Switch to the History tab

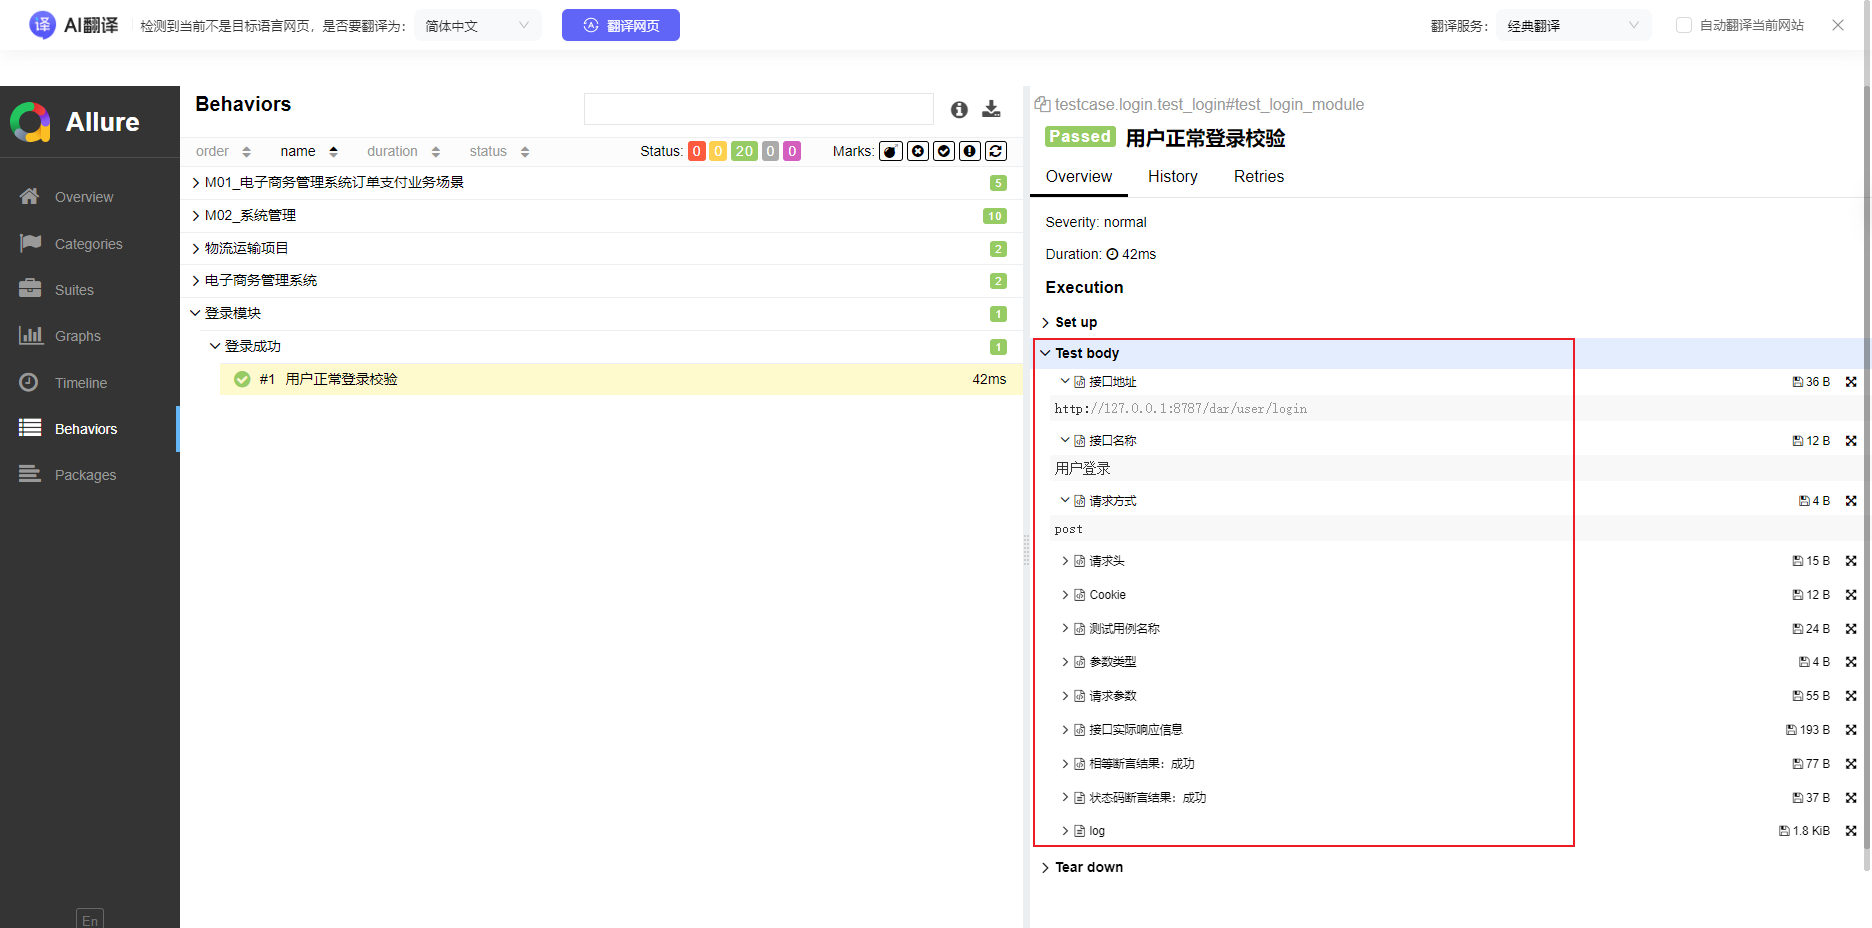click(x=1173, y=177)
